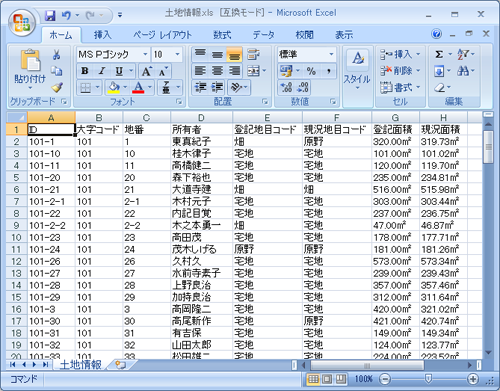Decrease decimal places
500x391 pixels.
click(x=303, y=87)
